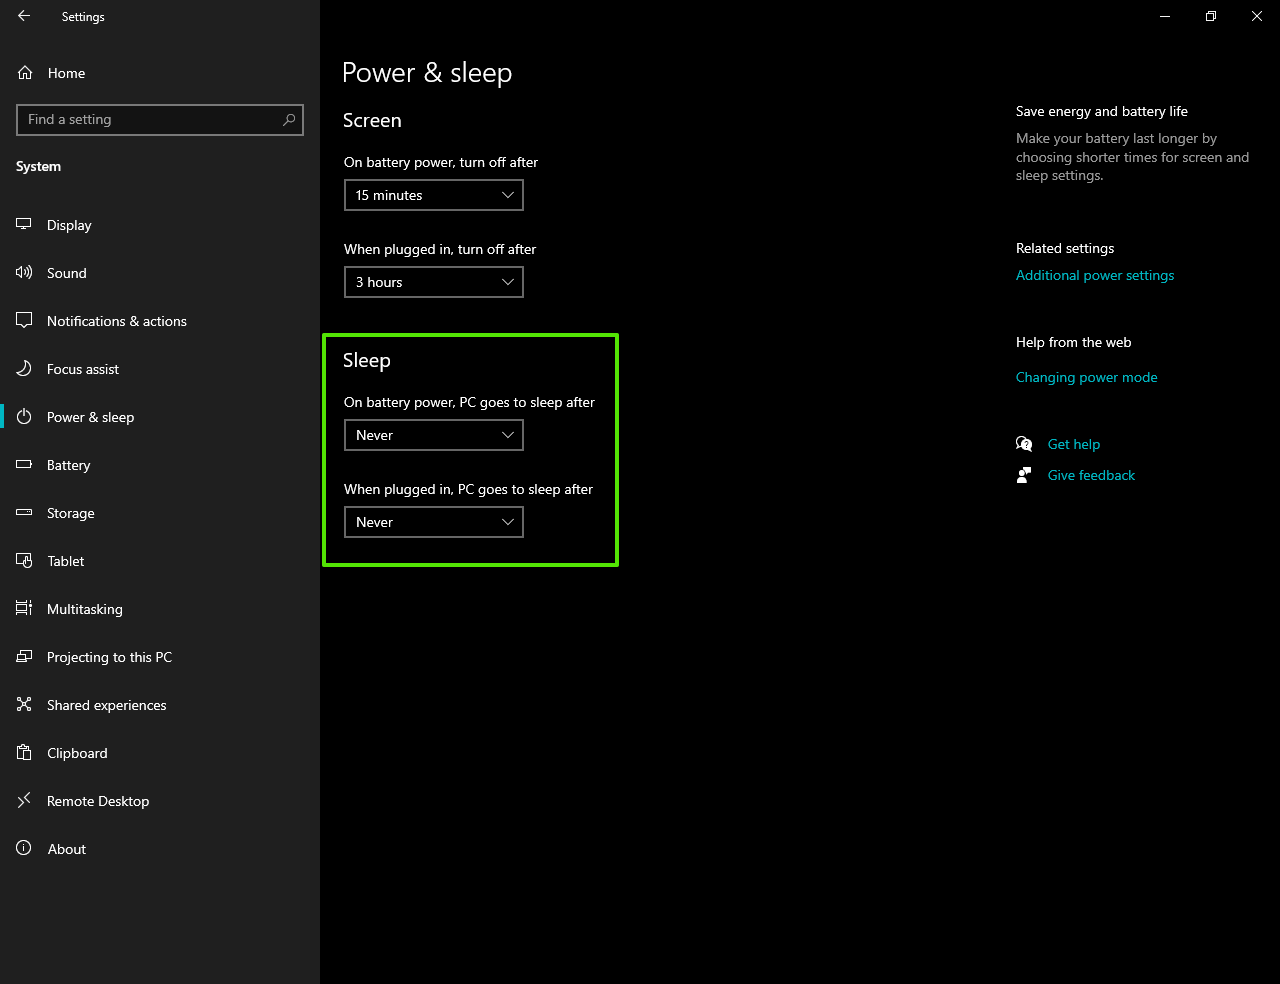Open Sound settings page
Screen dimensions: 1280x984
160,273
